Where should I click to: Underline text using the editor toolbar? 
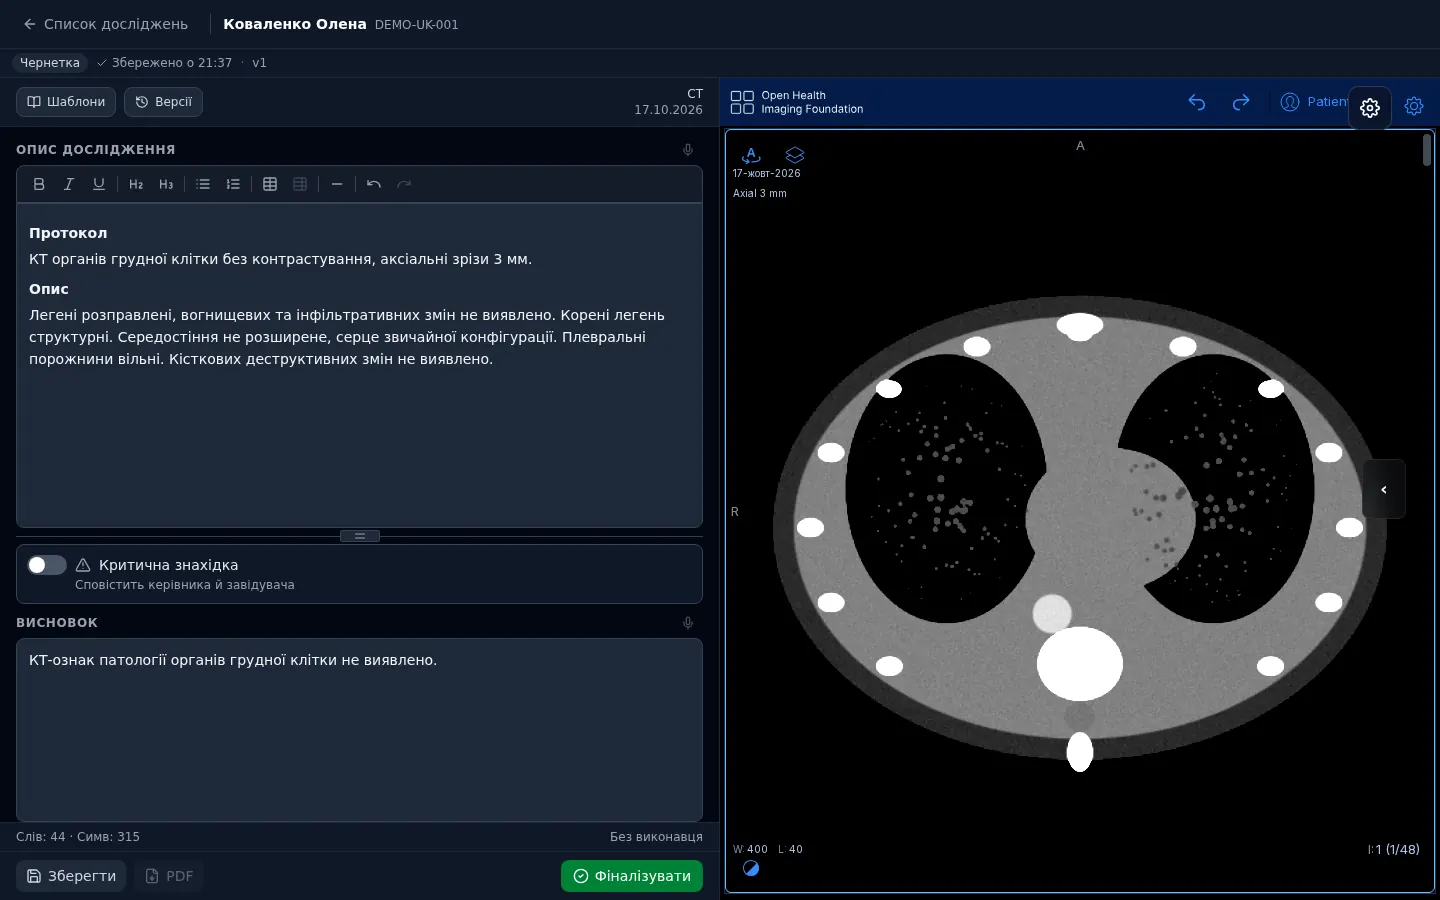pyautogui.click(x=99, y=184)
